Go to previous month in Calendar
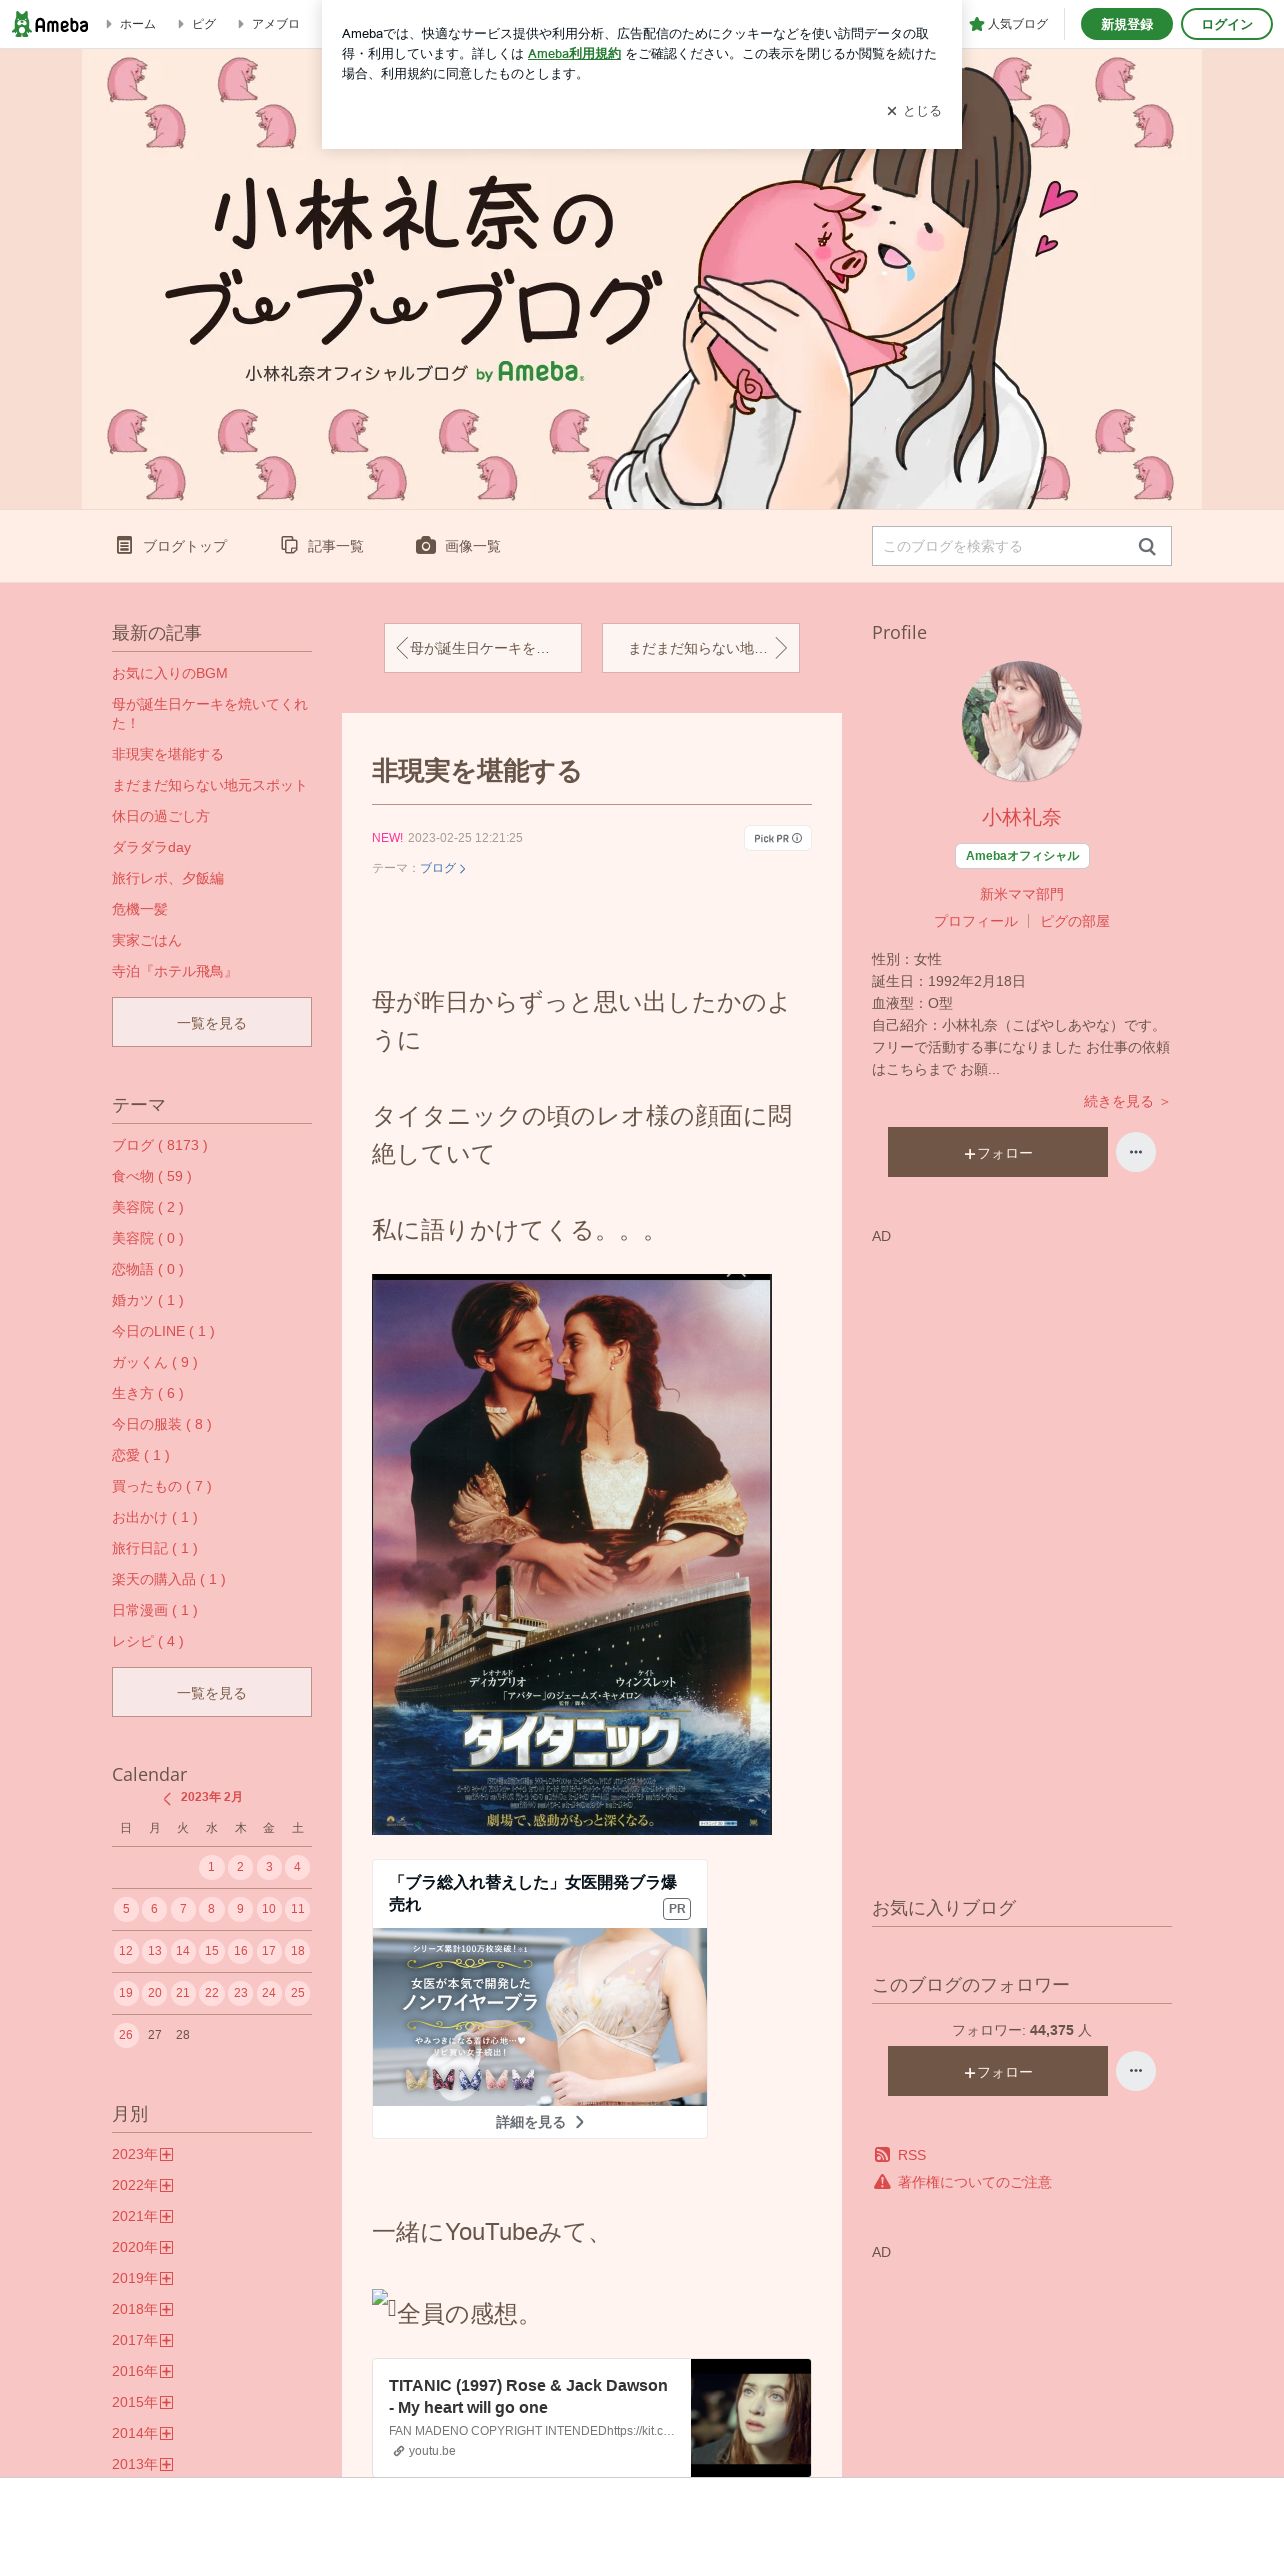 (167, 1798)
